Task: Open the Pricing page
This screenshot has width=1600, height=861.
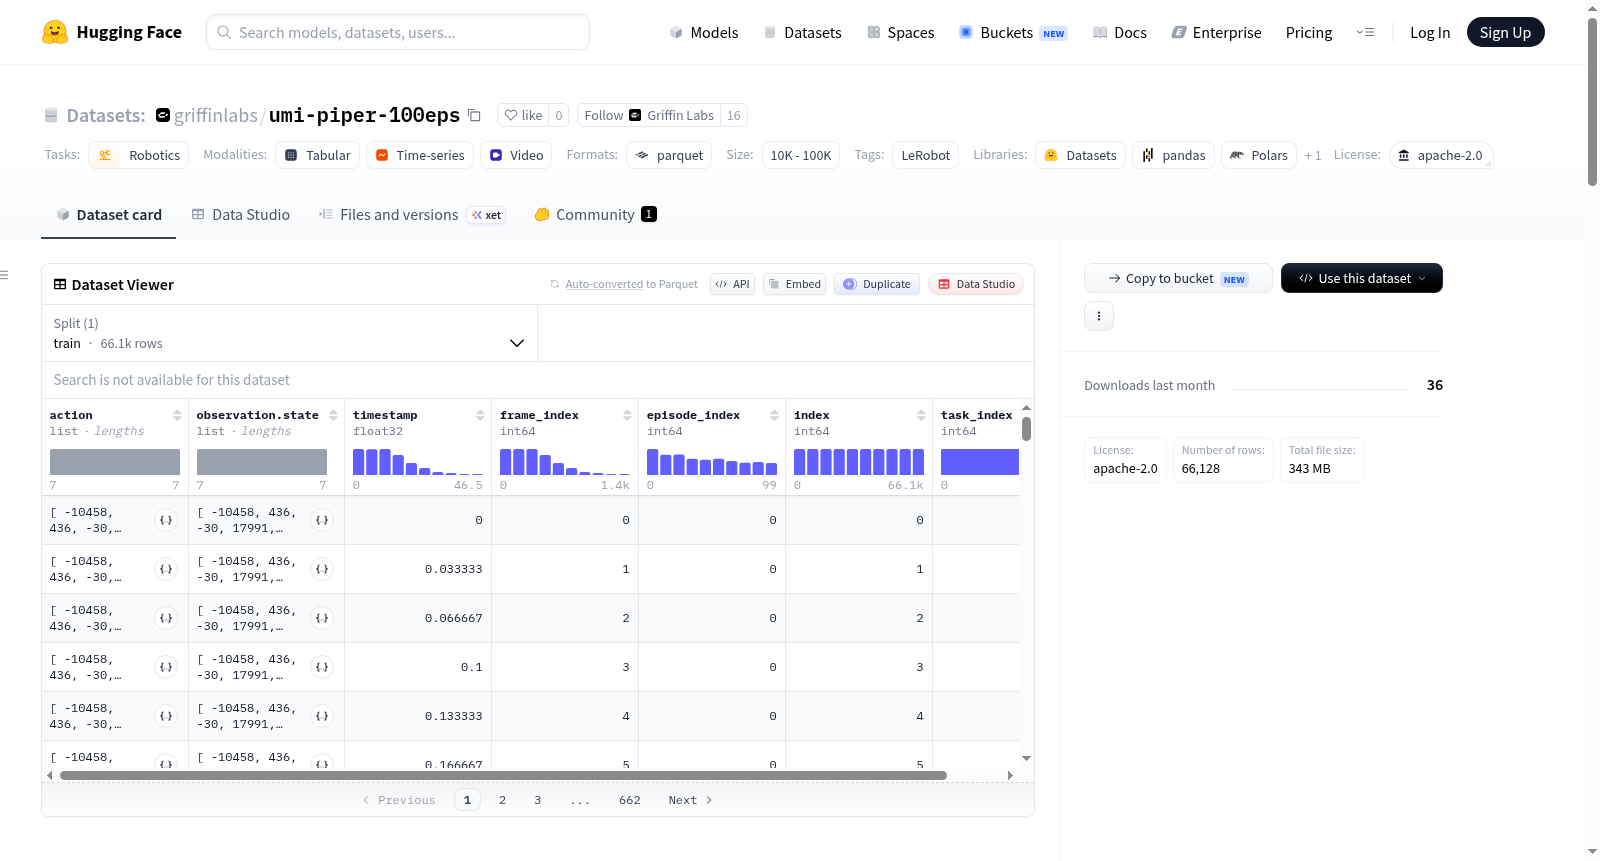Action: coord(1309,32)
